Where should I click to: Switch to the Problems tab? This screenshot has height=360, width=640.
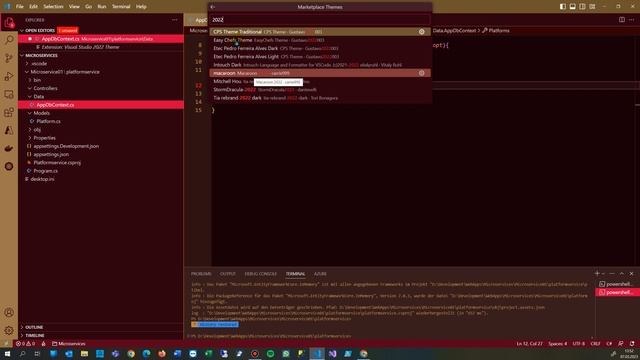click(x=201, y=274)
